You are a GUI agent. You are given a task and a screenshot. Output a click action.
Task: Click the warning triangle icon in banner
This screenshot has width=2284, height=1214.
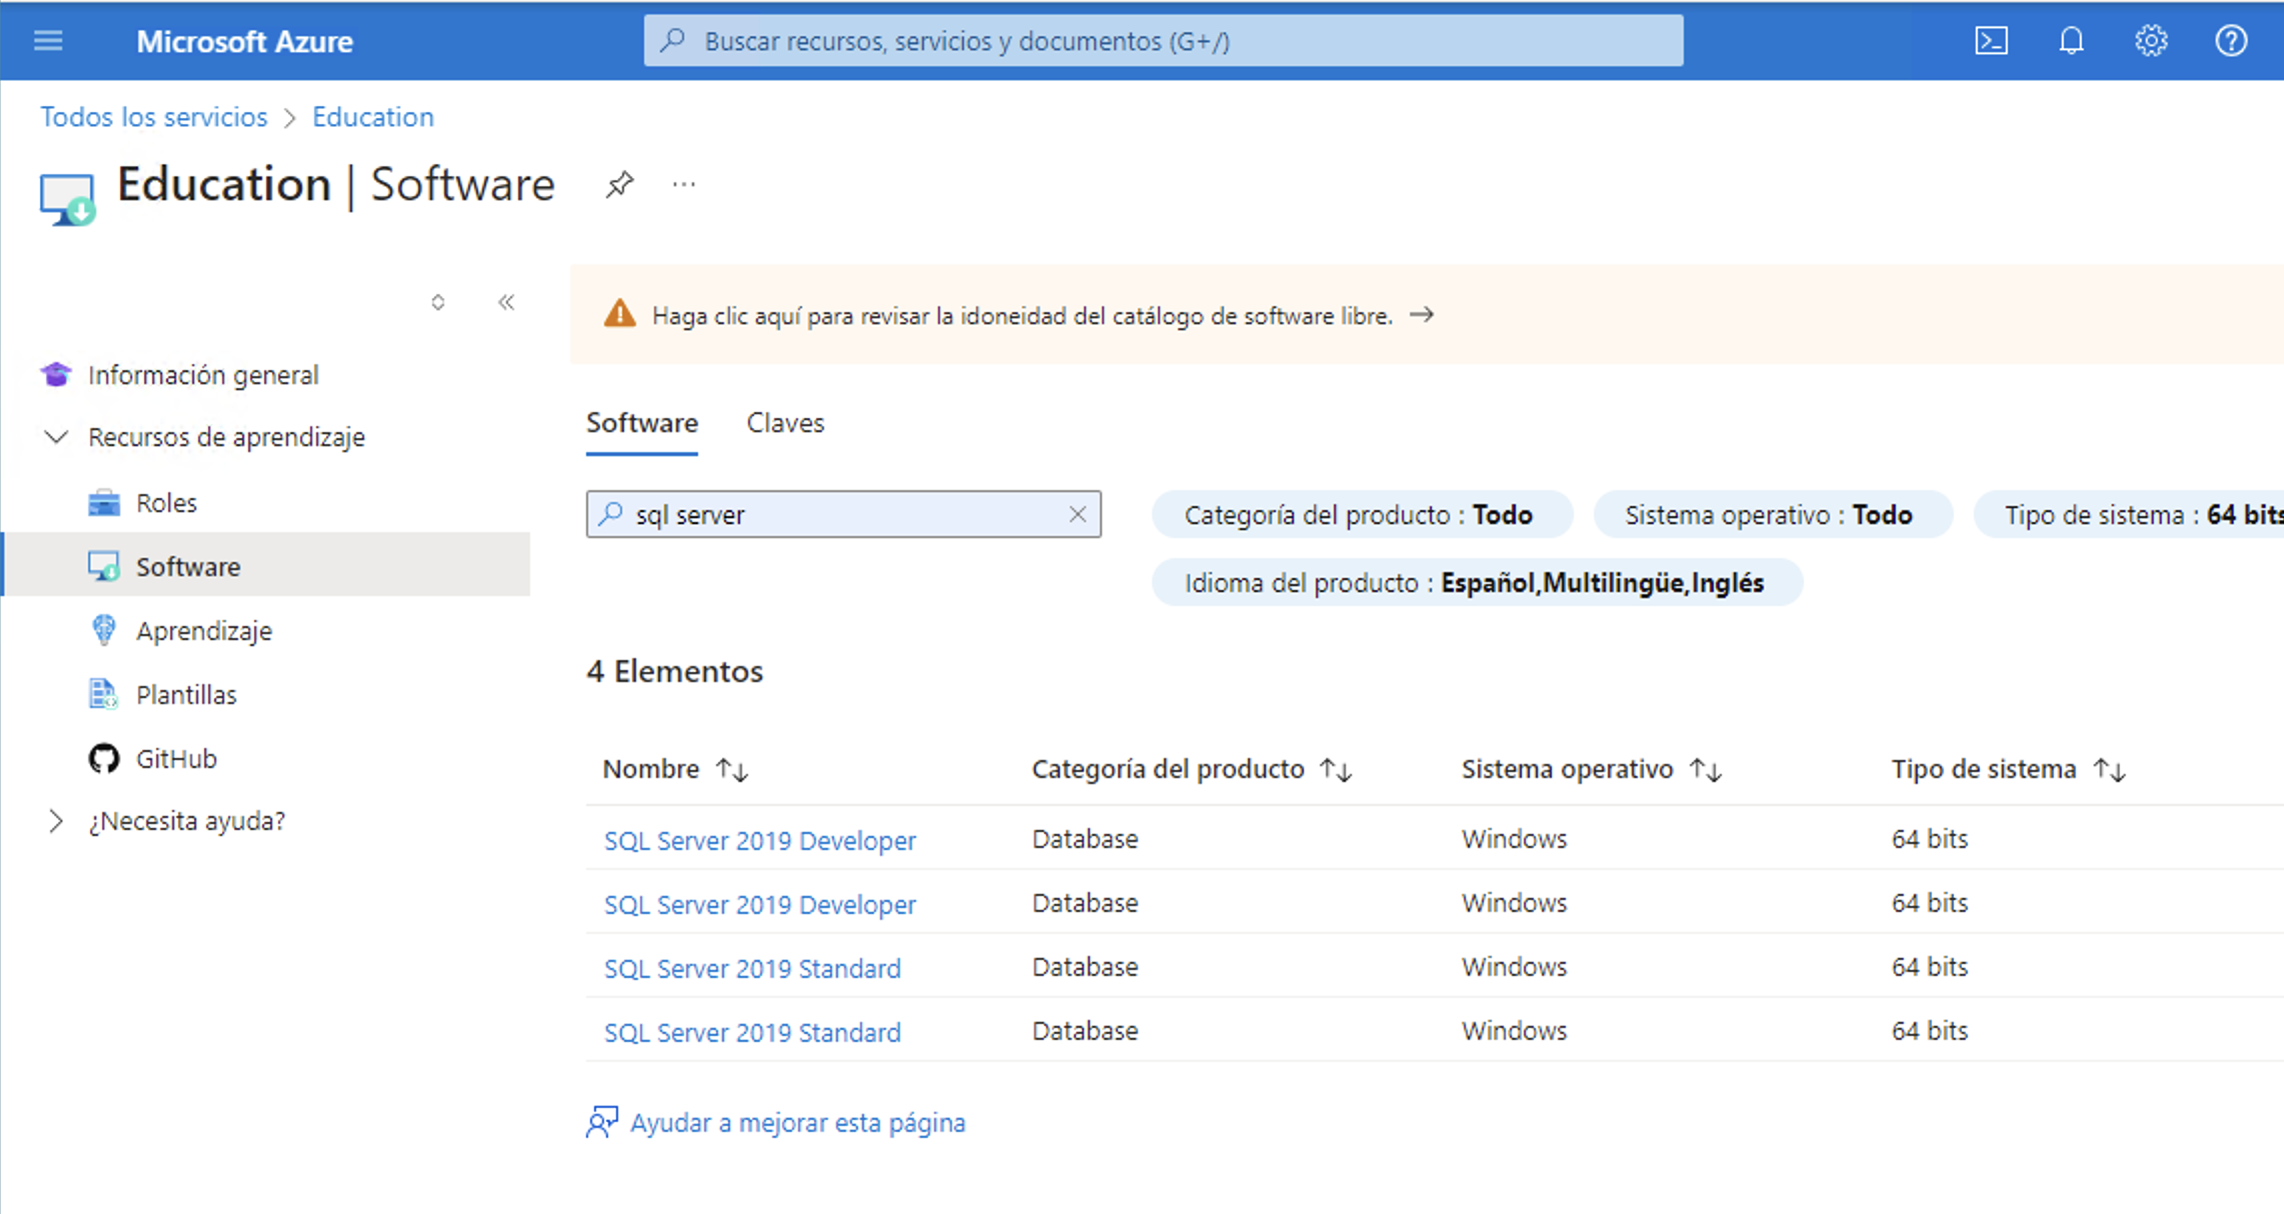click(x=620, y=315)
